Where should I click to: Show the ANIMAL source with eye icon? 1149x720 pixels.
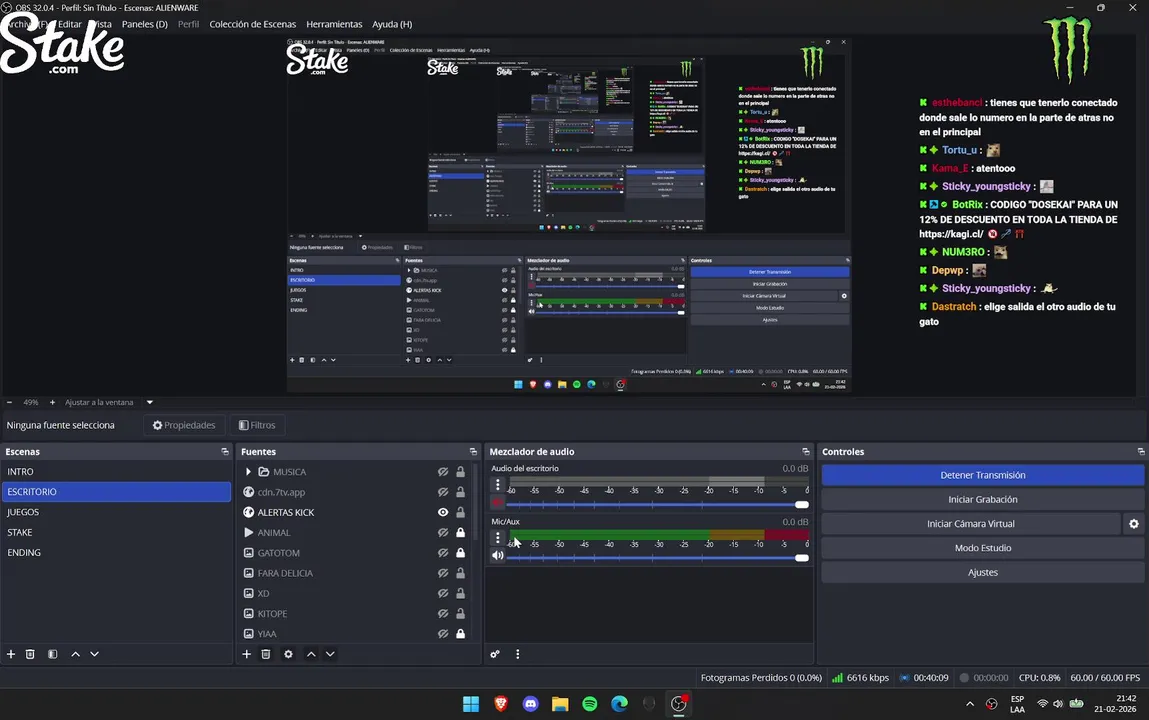[443, 532]
